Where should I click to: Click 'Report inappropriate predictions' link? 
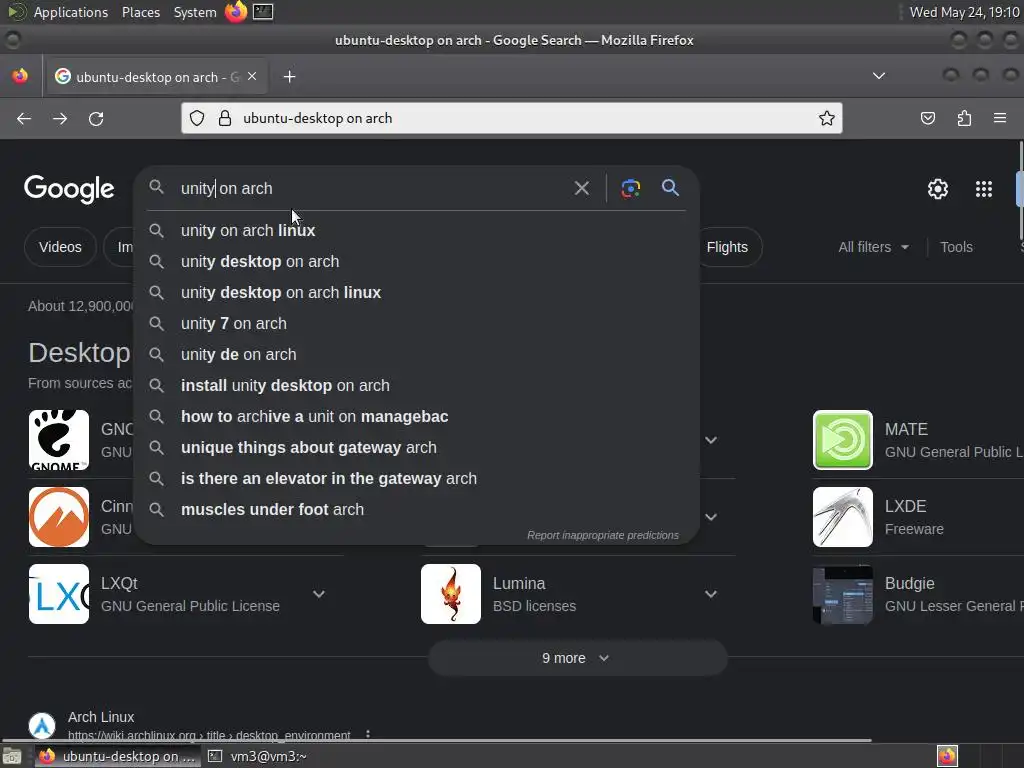[603, 535]
